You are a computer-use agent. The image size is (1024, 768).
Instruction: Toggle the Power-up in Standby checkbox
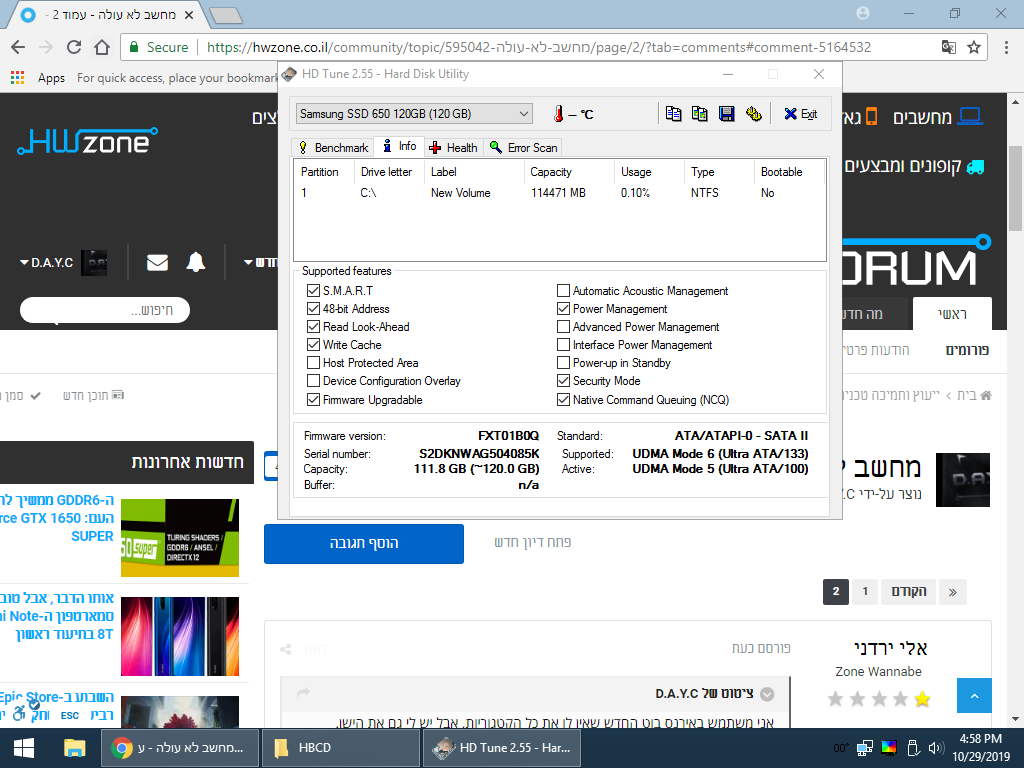click(x=564, y=362)
